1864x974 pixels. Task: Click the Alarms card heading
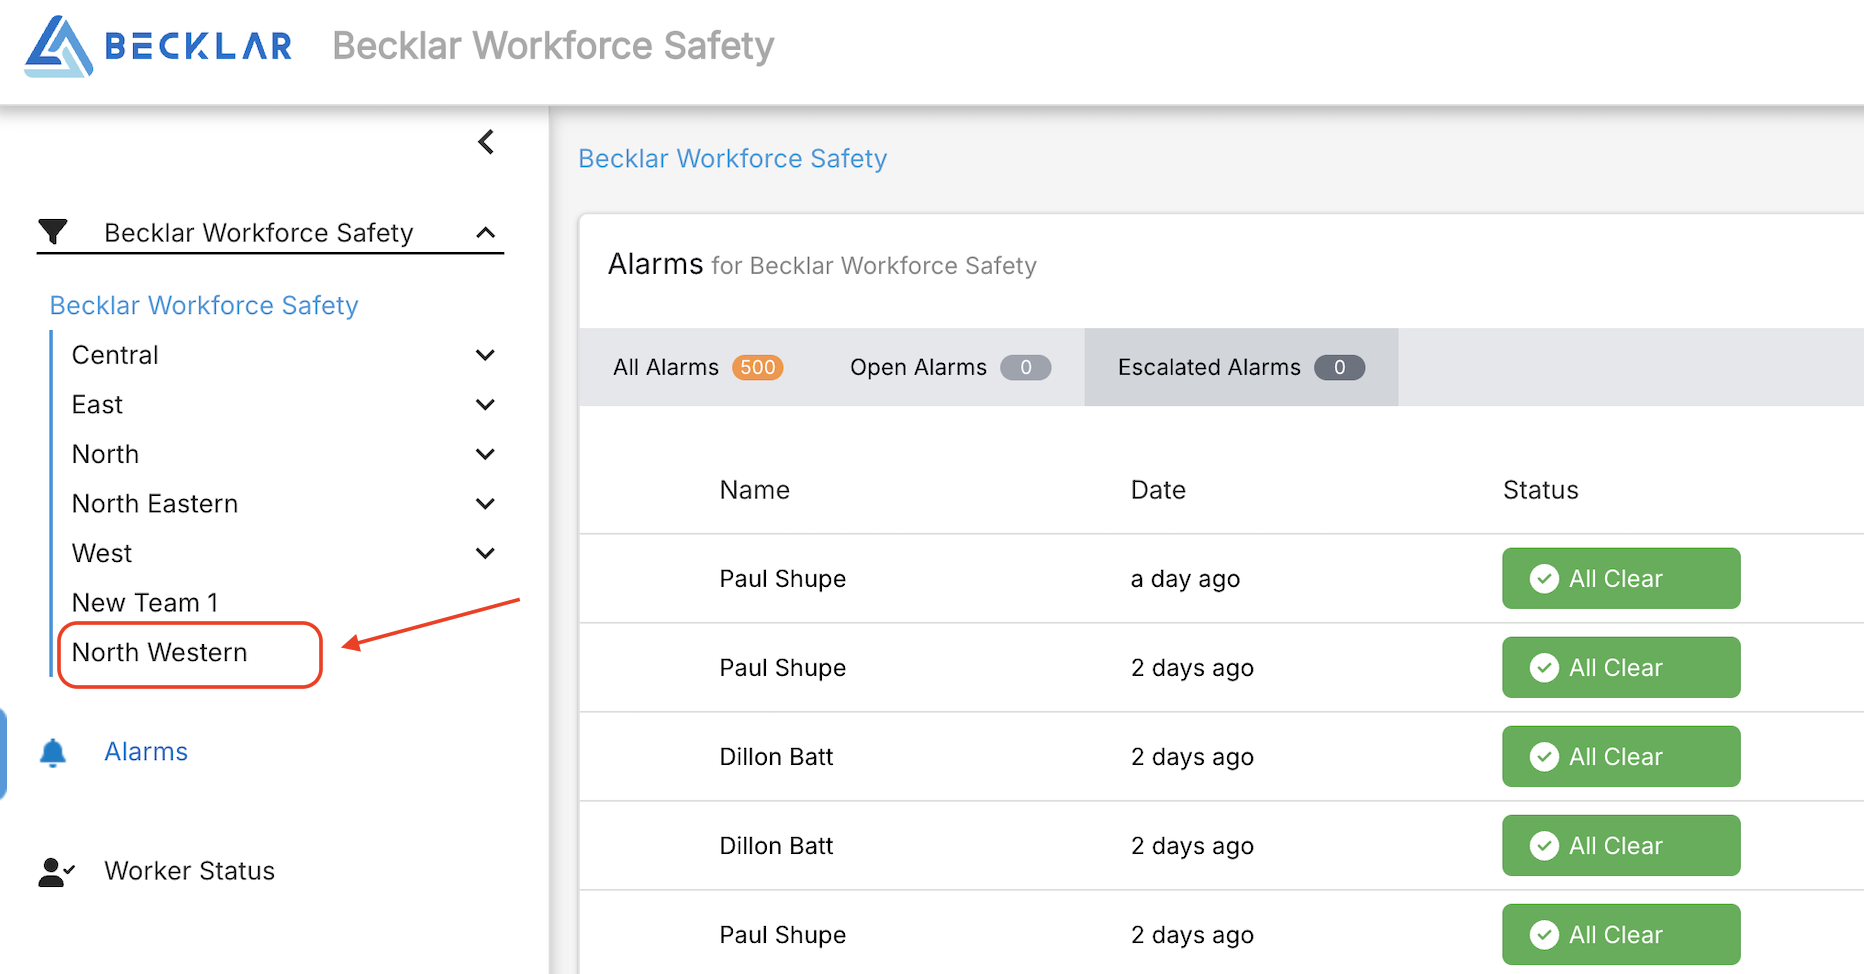click(822, 264)
